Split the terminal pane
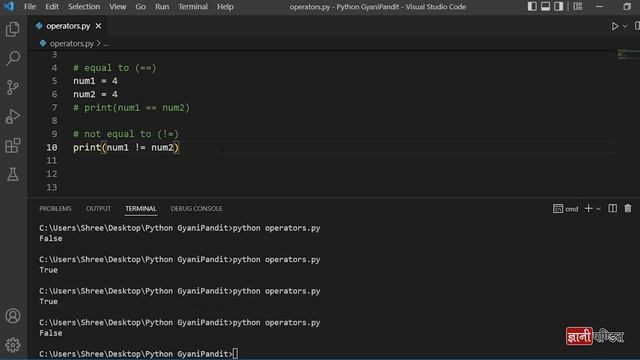 point(612,209)
